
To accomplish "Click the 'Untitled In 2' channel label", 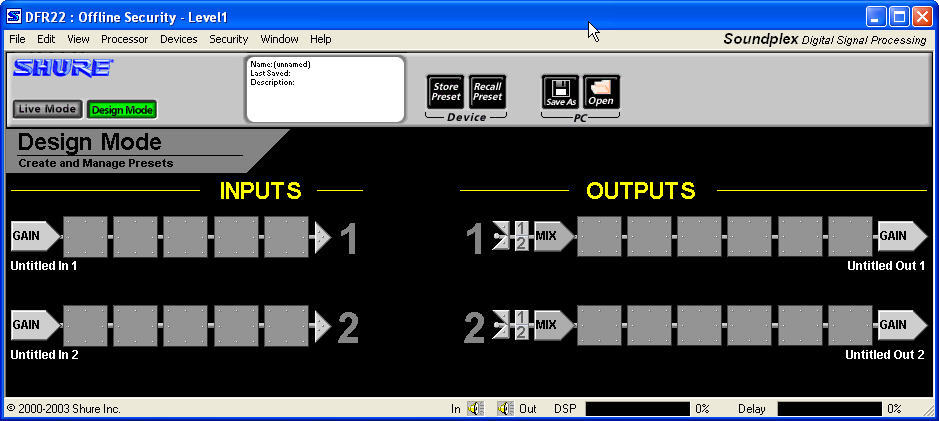I will 44,355.
